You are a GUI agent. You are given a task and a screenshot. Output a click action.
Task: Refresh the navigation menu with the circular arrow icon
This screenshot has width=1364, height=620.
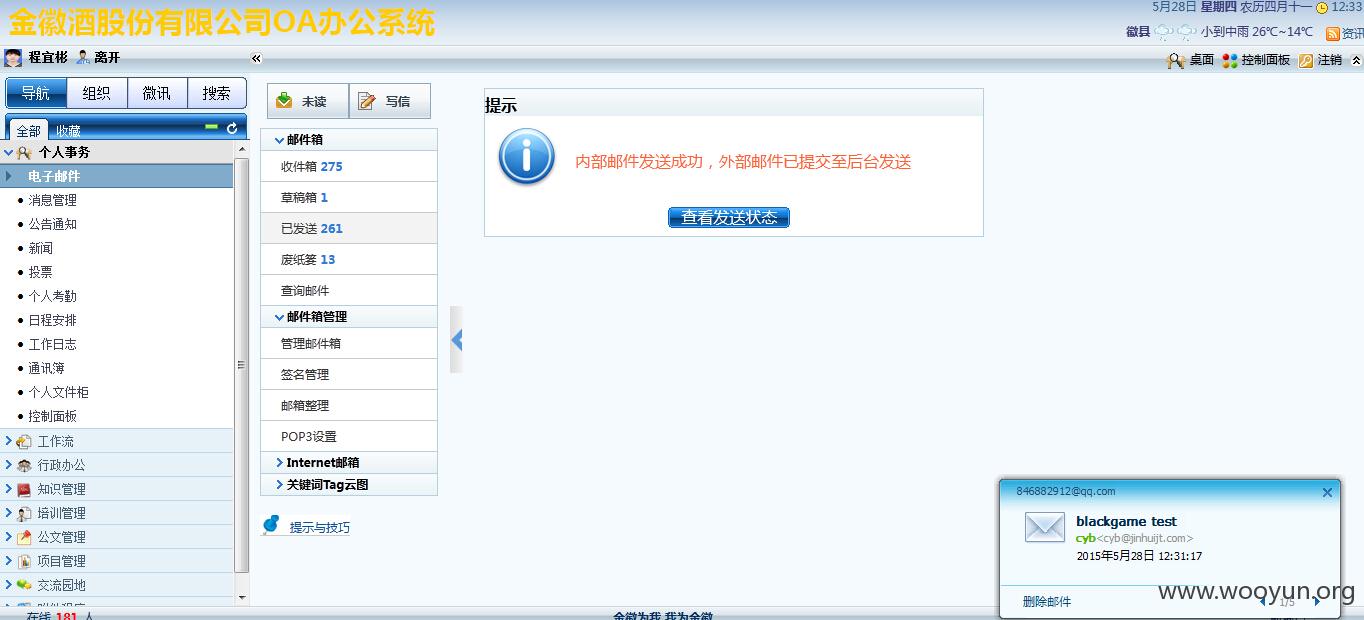232,128
